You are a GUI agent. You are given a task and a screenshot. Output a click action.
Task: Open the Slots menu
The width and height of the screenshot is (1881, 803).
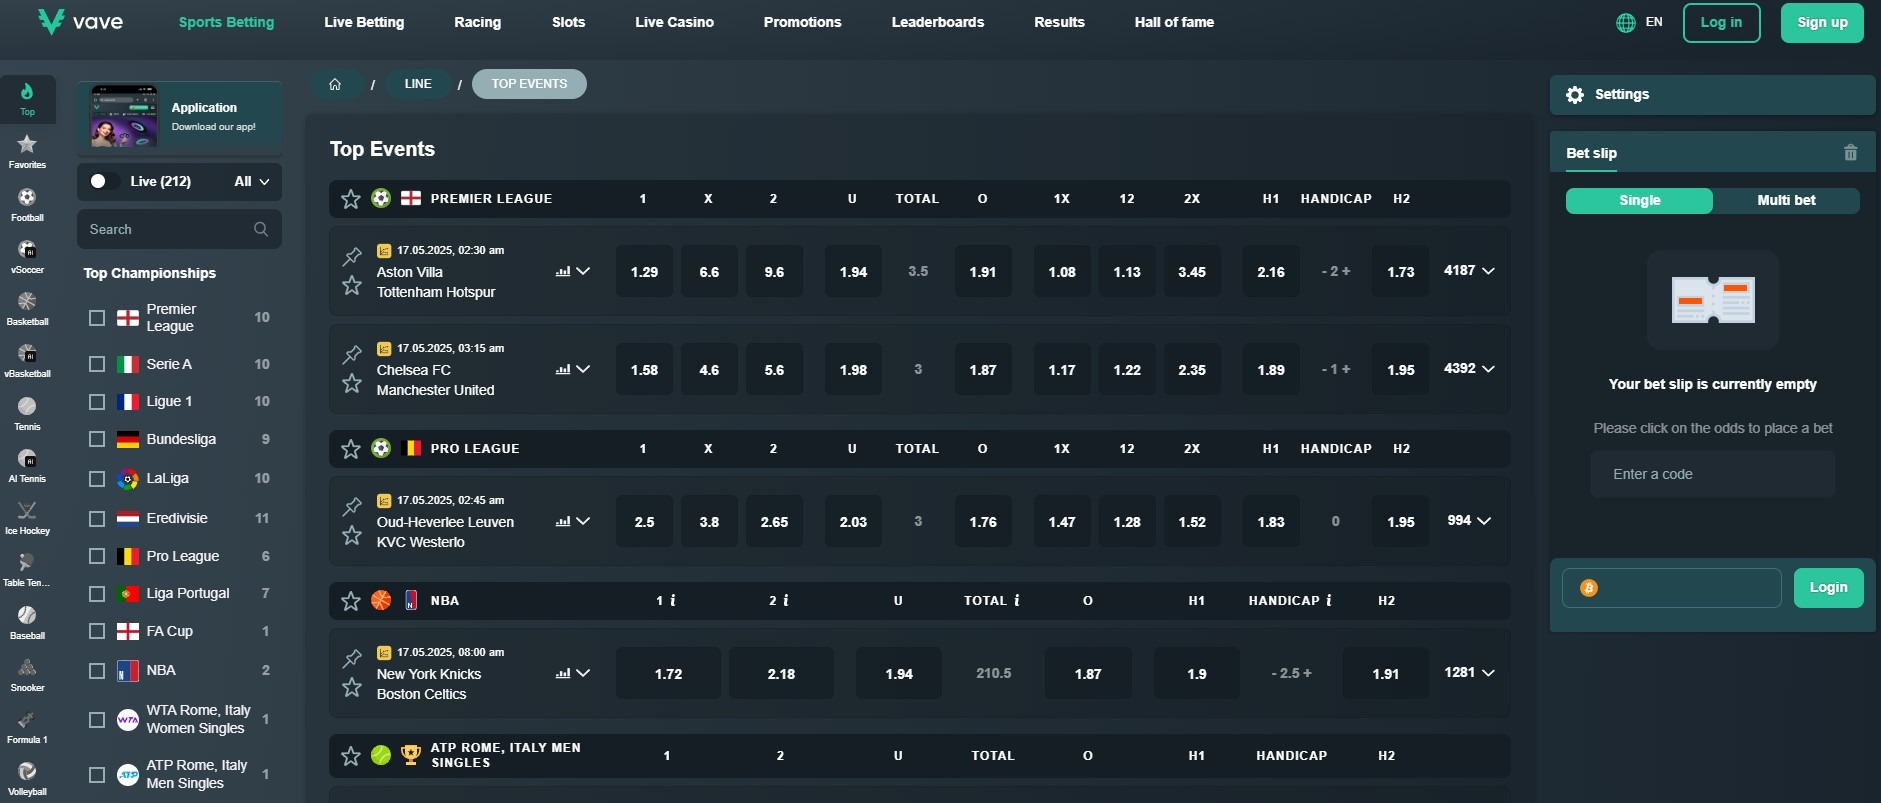coord(568,22)
